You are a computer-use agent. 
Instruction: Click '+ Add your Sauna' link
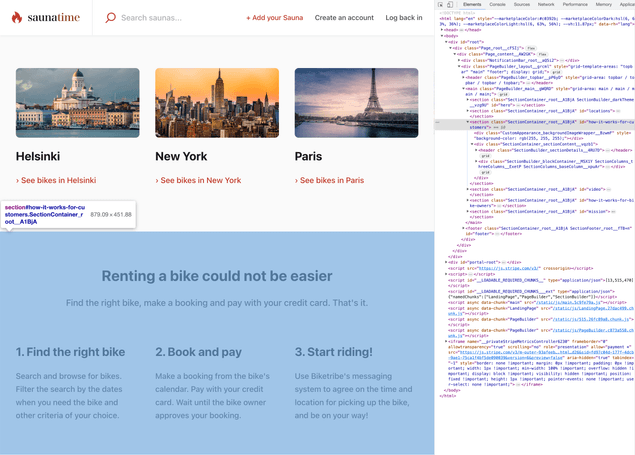(x=275, y=18)
